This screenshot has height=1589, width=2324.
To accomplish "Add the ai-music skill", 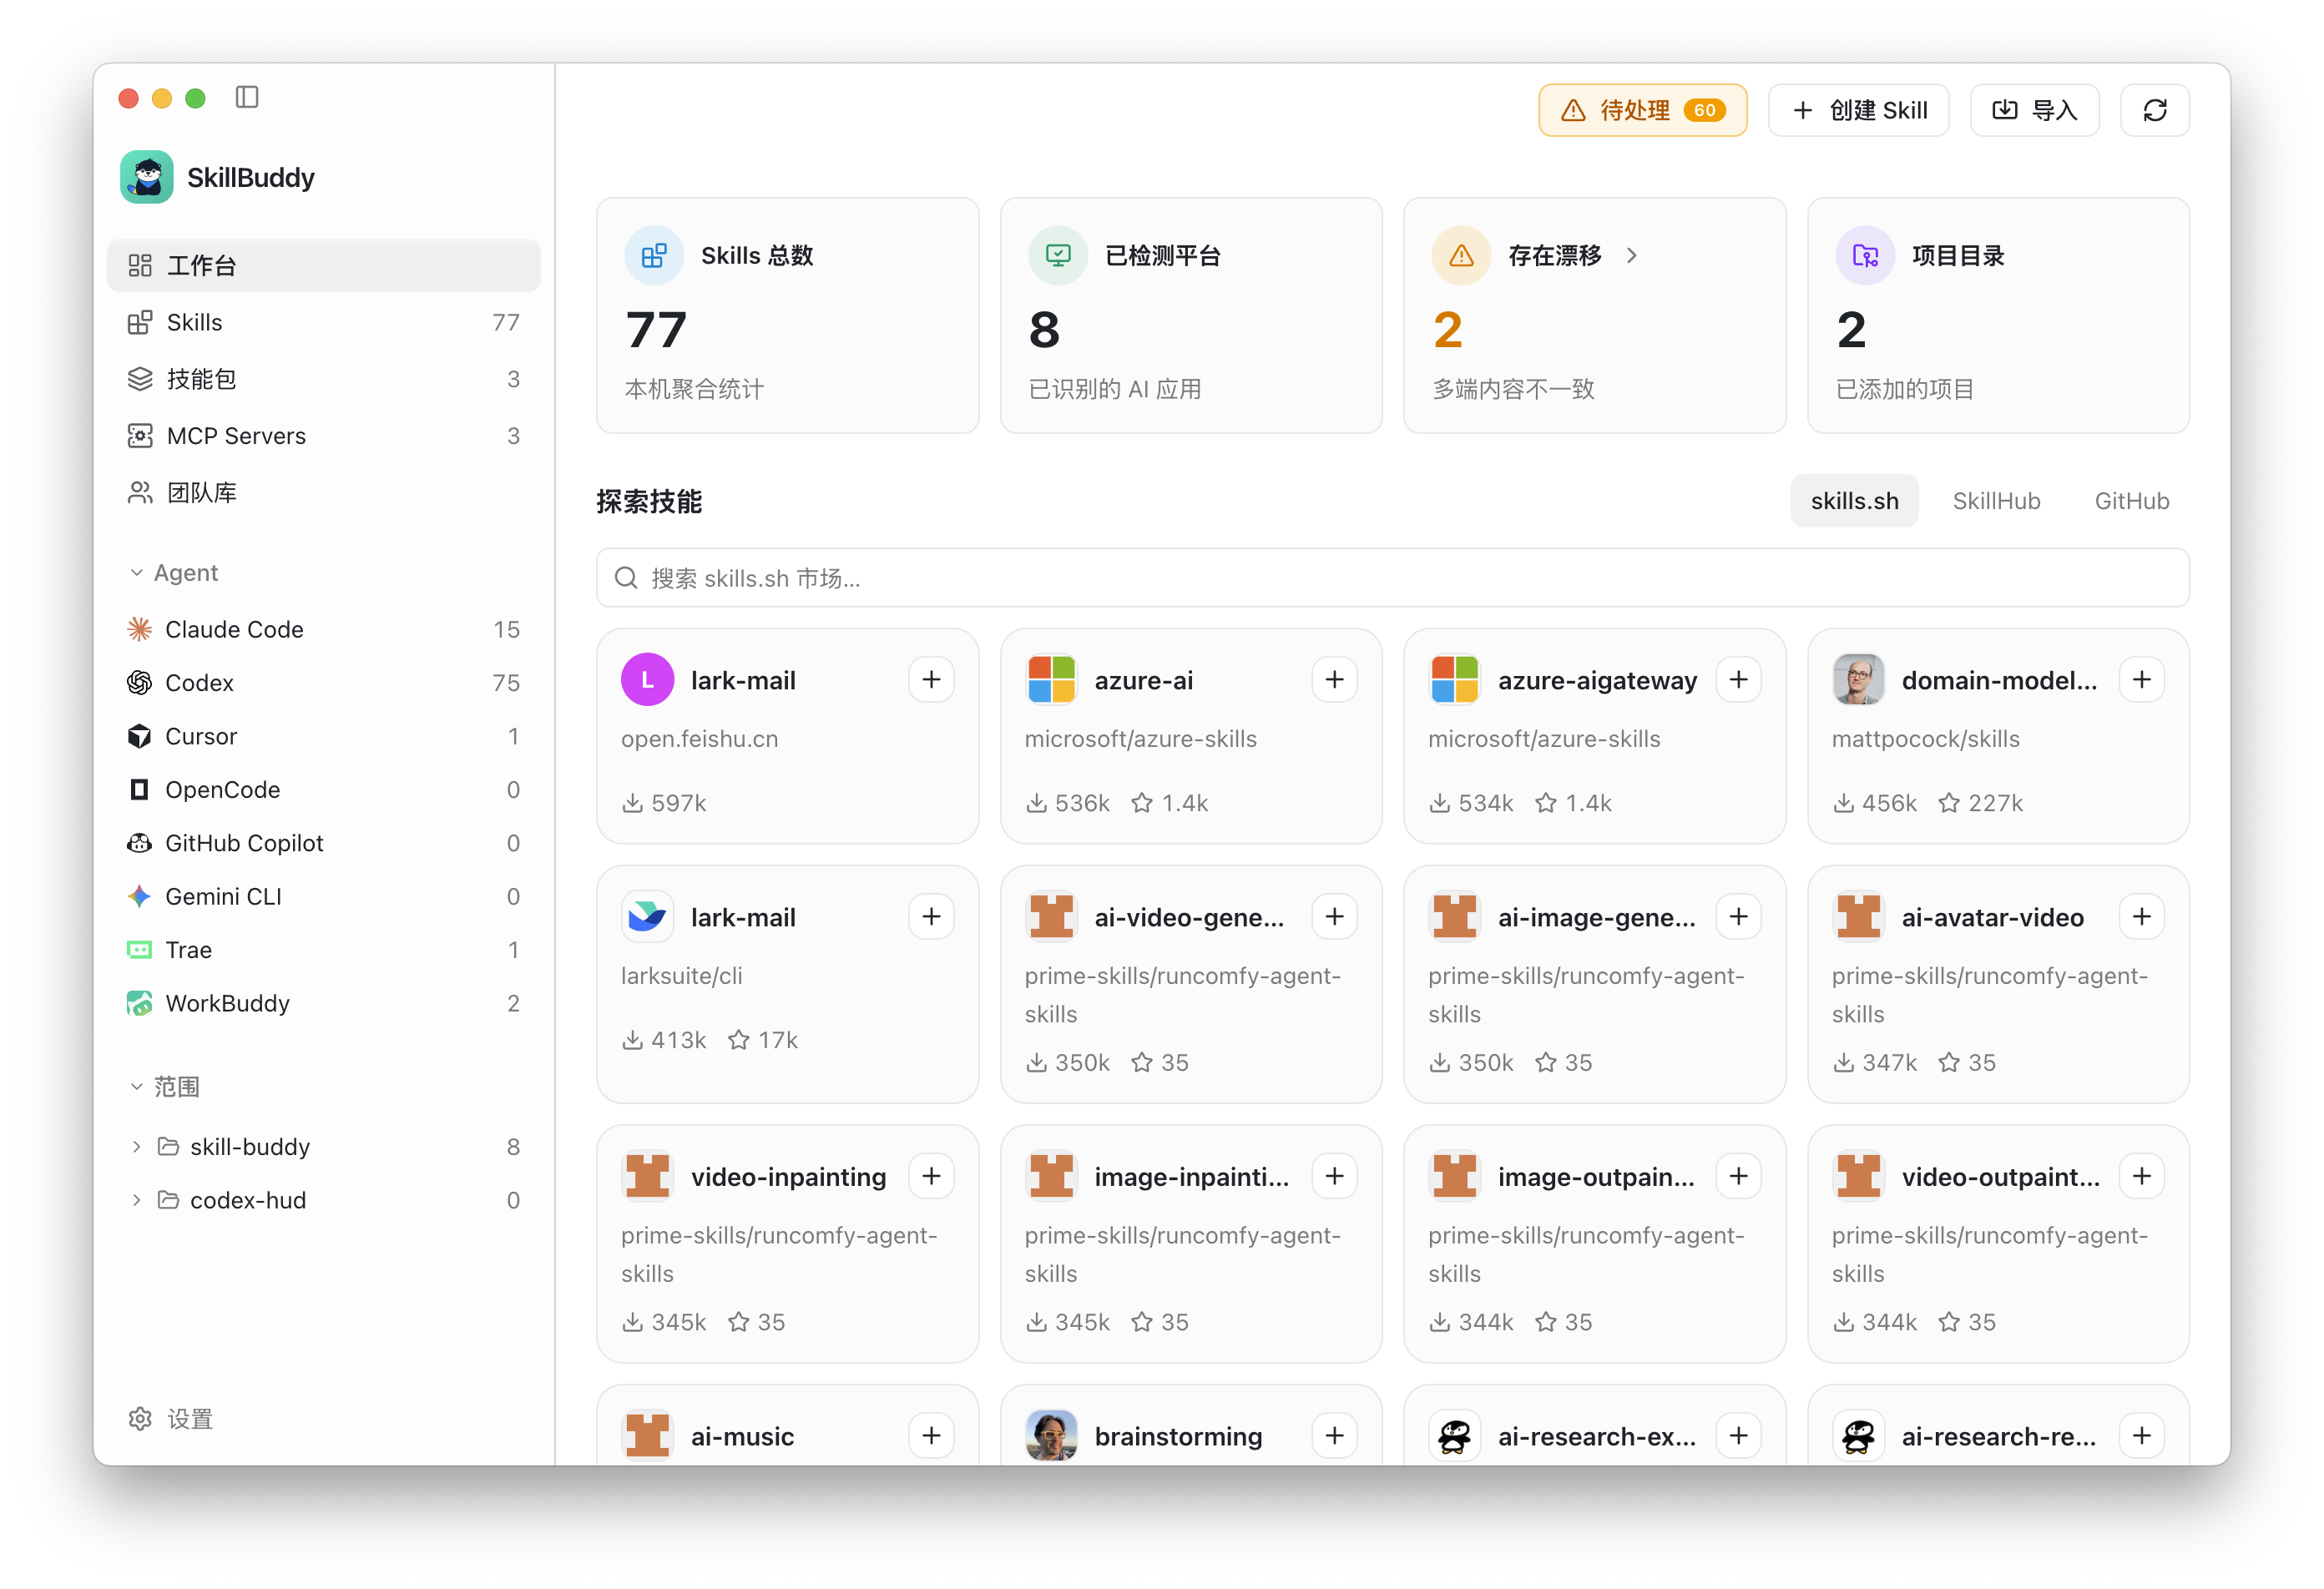I will tap(931, 1436).
